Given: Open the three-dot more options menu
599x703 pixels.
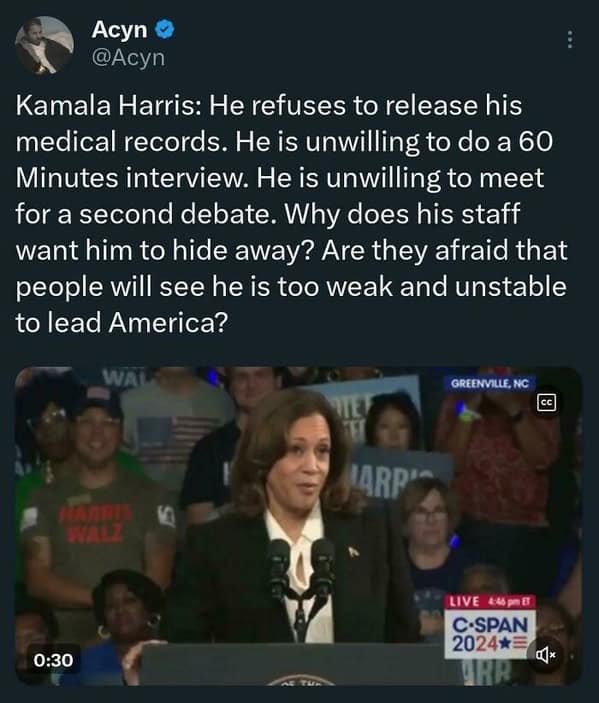Looking at the screenshot, I should point(569,39).
